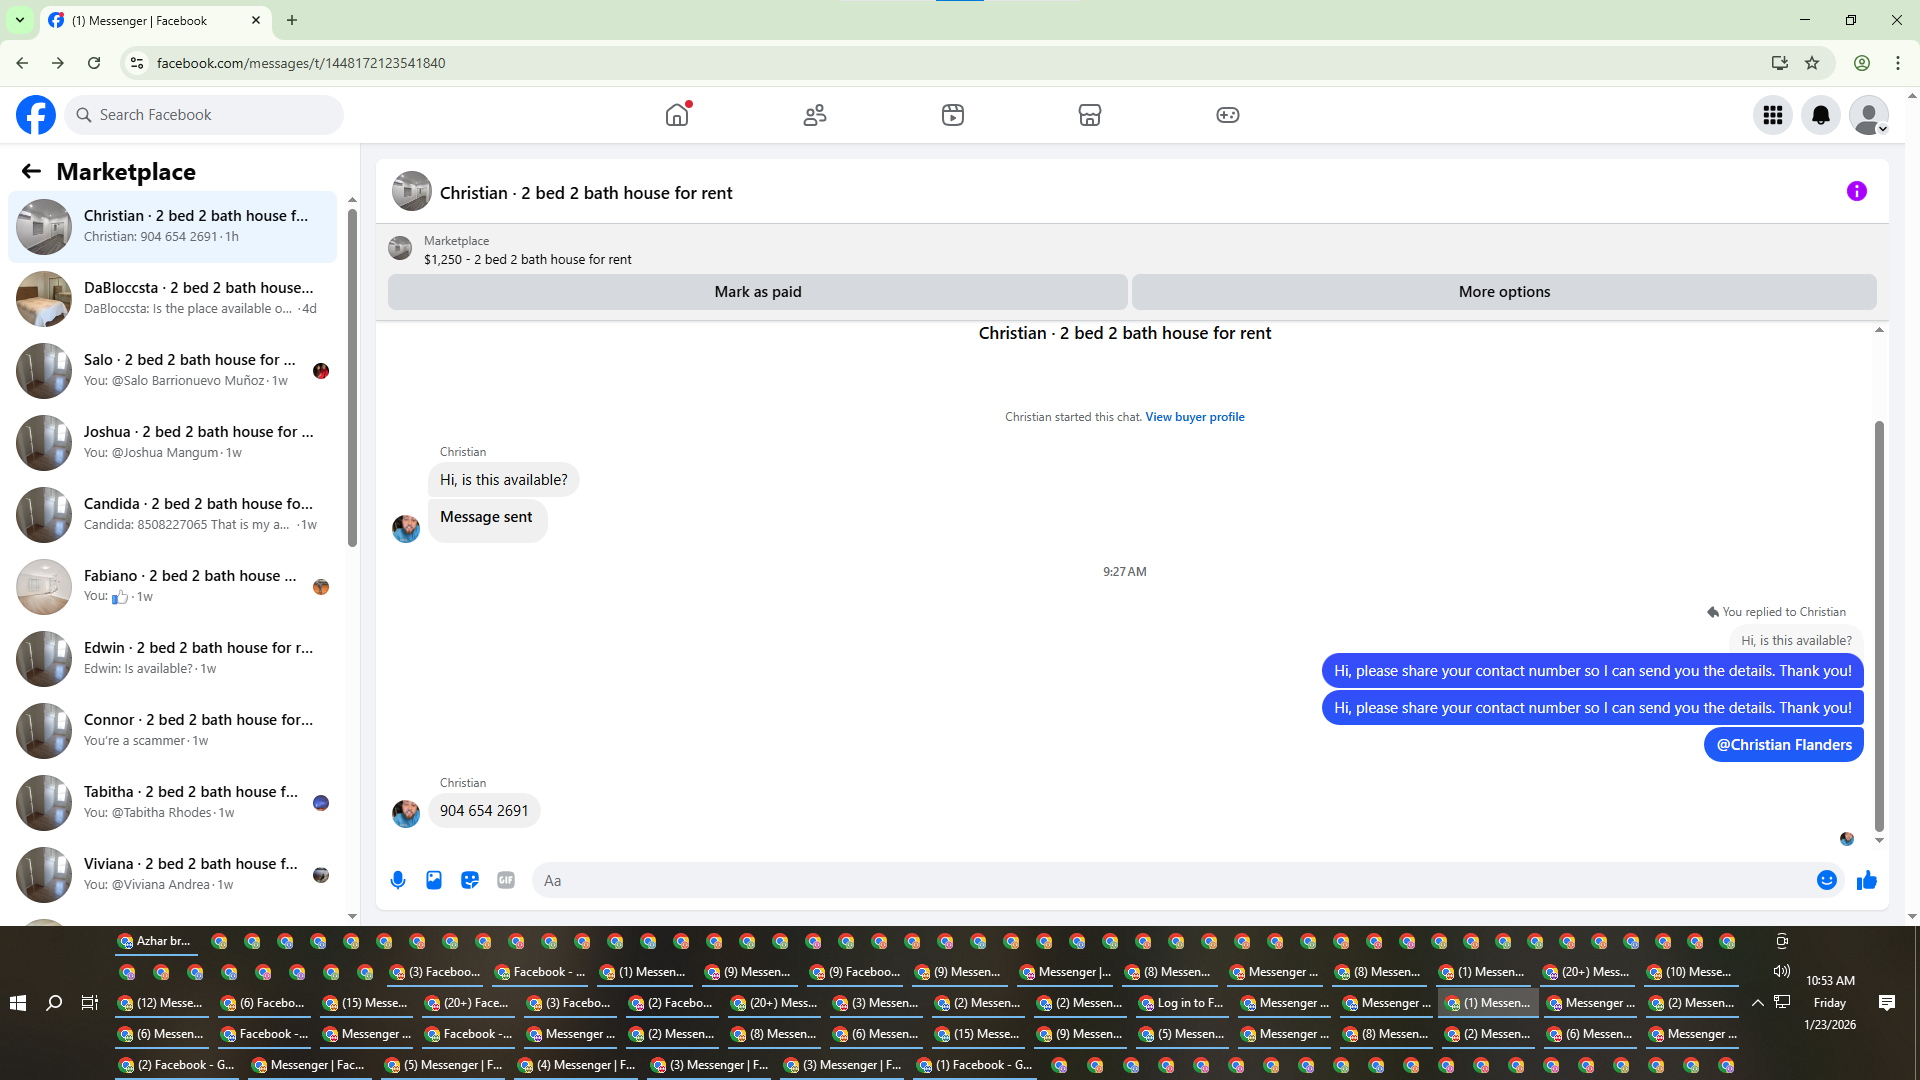Viewport: 1920px width, 1080px height.
Task: Open the conversation information icon
Action: (x=1856, y=191)
